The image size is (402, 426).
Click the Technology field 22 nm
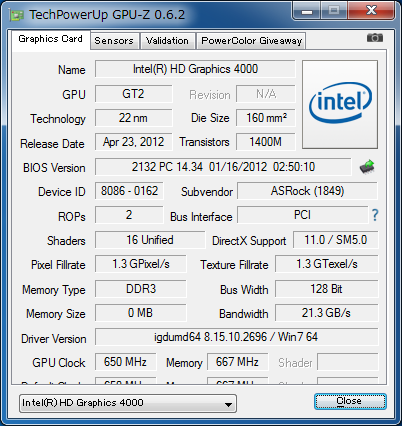click(x=133, y=118)
